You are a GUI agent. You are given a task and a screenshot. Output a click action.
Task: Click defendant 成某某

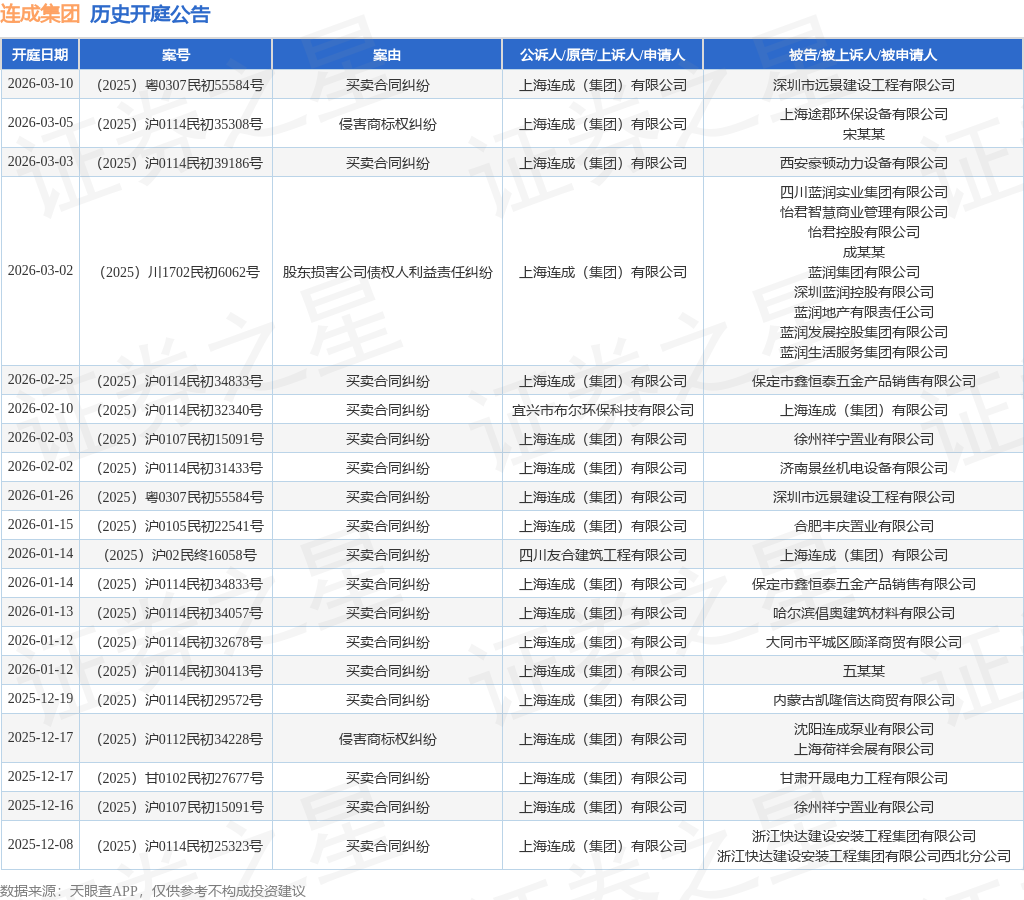tap(863, 252)
